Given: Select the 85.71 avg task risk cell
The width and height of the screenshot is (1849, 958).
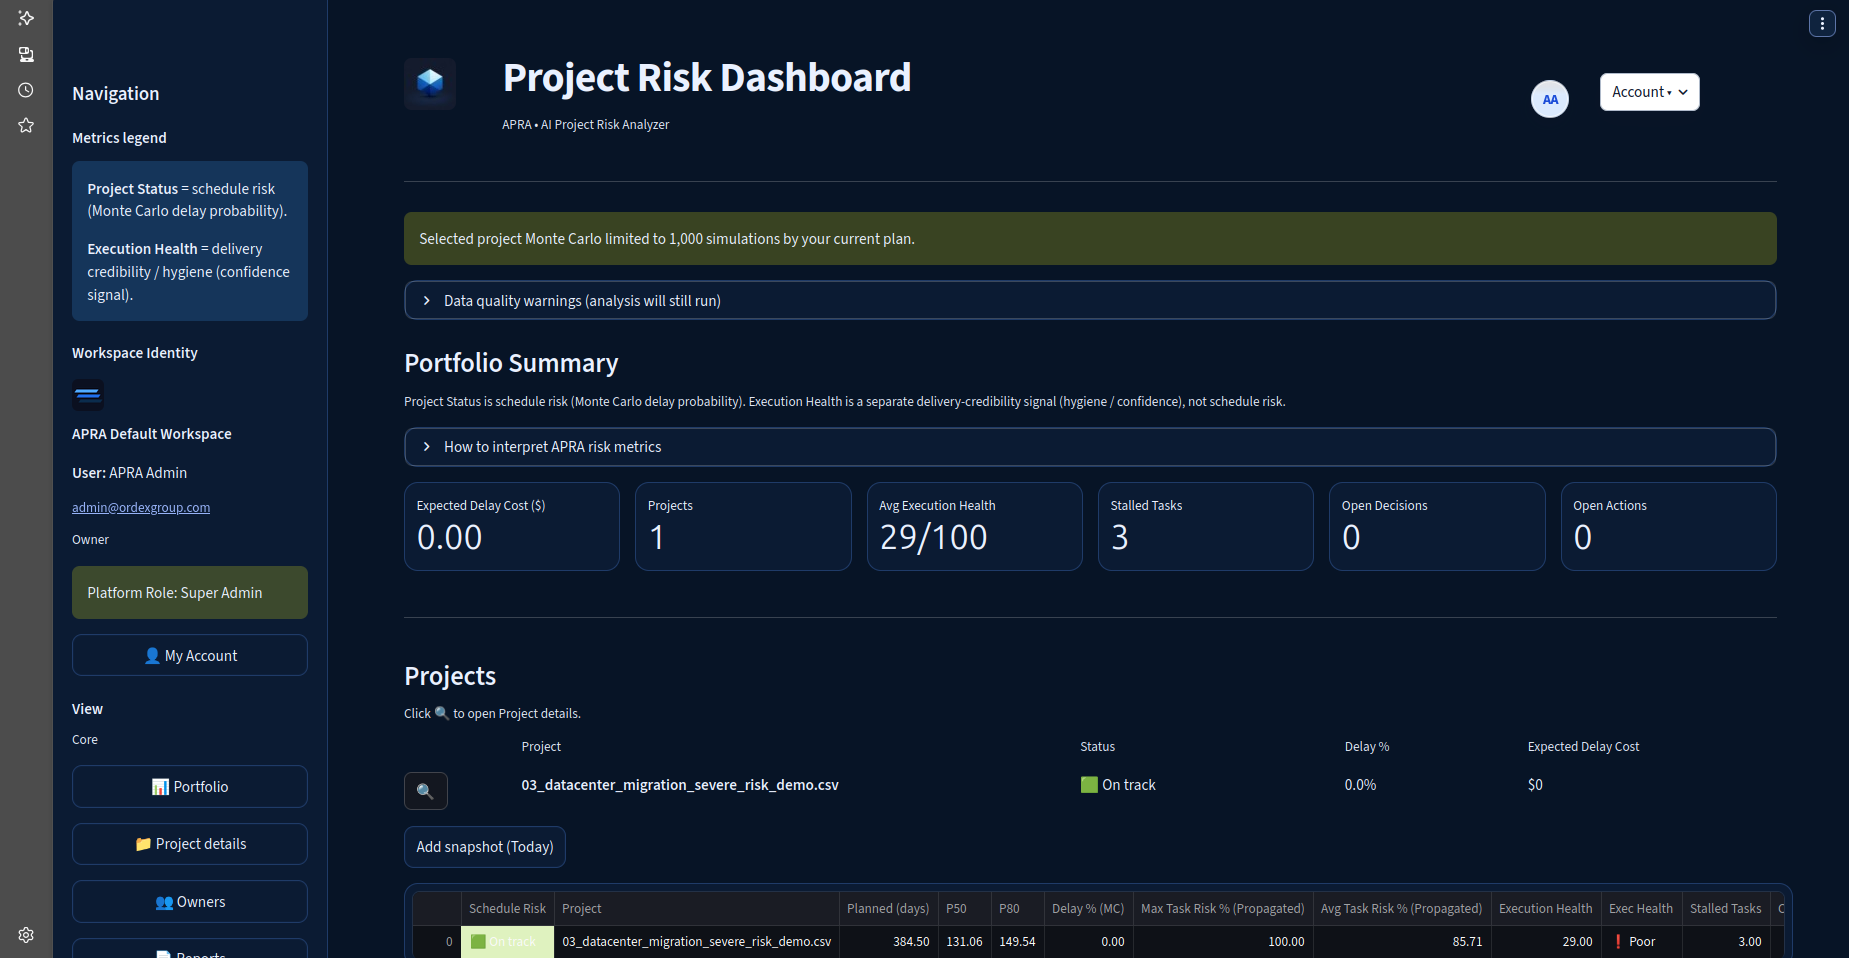Looking at the screenshot, I should click(x=1402, y=941).
